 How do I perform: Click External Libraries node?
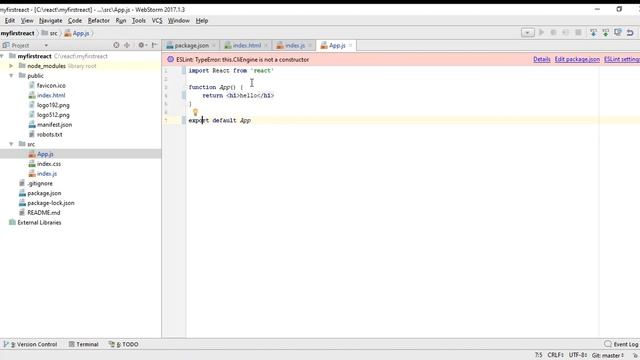click(x=39, y=222)
